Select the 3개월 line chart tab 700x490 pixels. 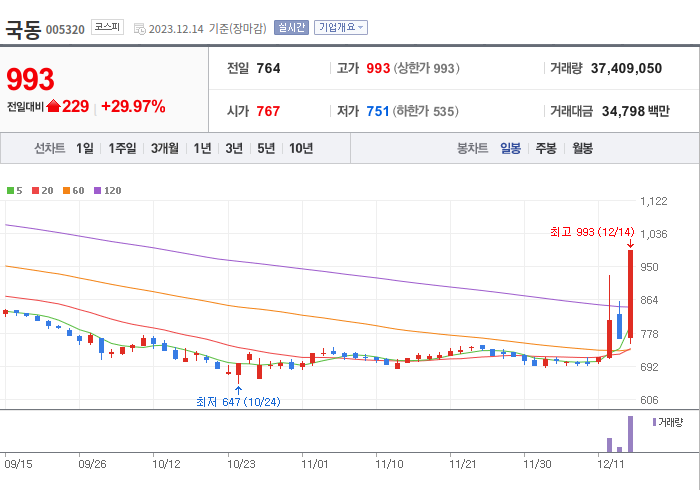pos(165,148)
